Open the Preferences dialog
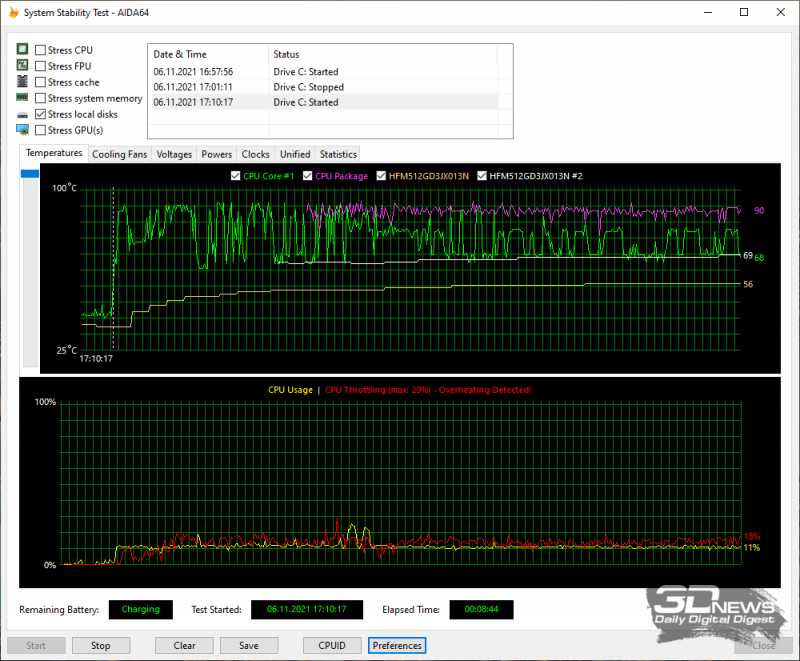The width and height of the screenshot is (800, 661). [397, 645]
